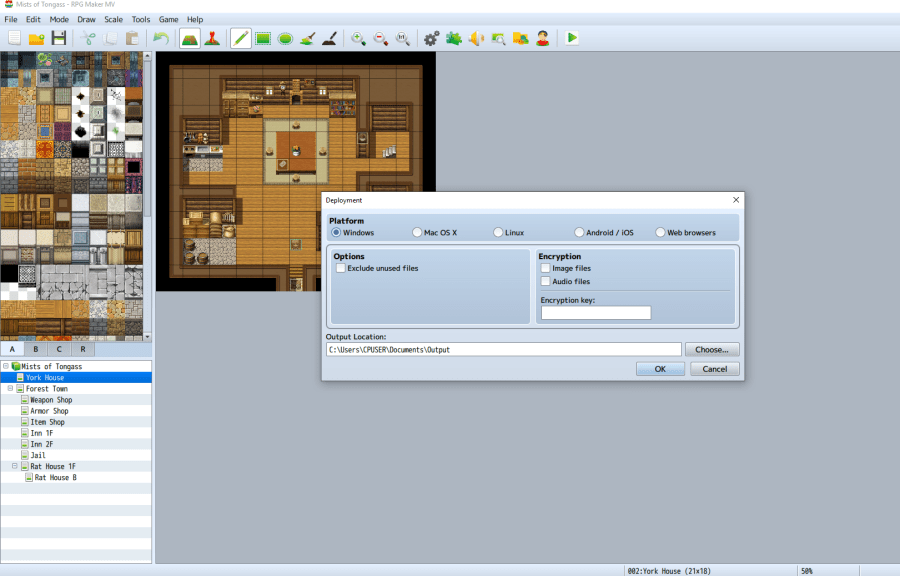
Task: Click the Encryption key input field
Action: [595, 313]
